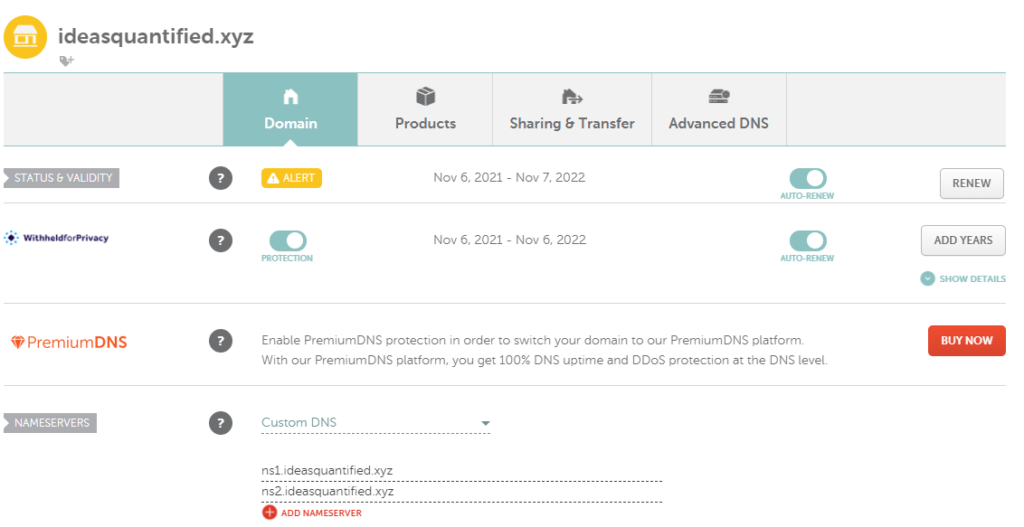Toggle domain auto-renew switch
The height and width of the screenshot is (527, 1024).
[x=808, y=178]
